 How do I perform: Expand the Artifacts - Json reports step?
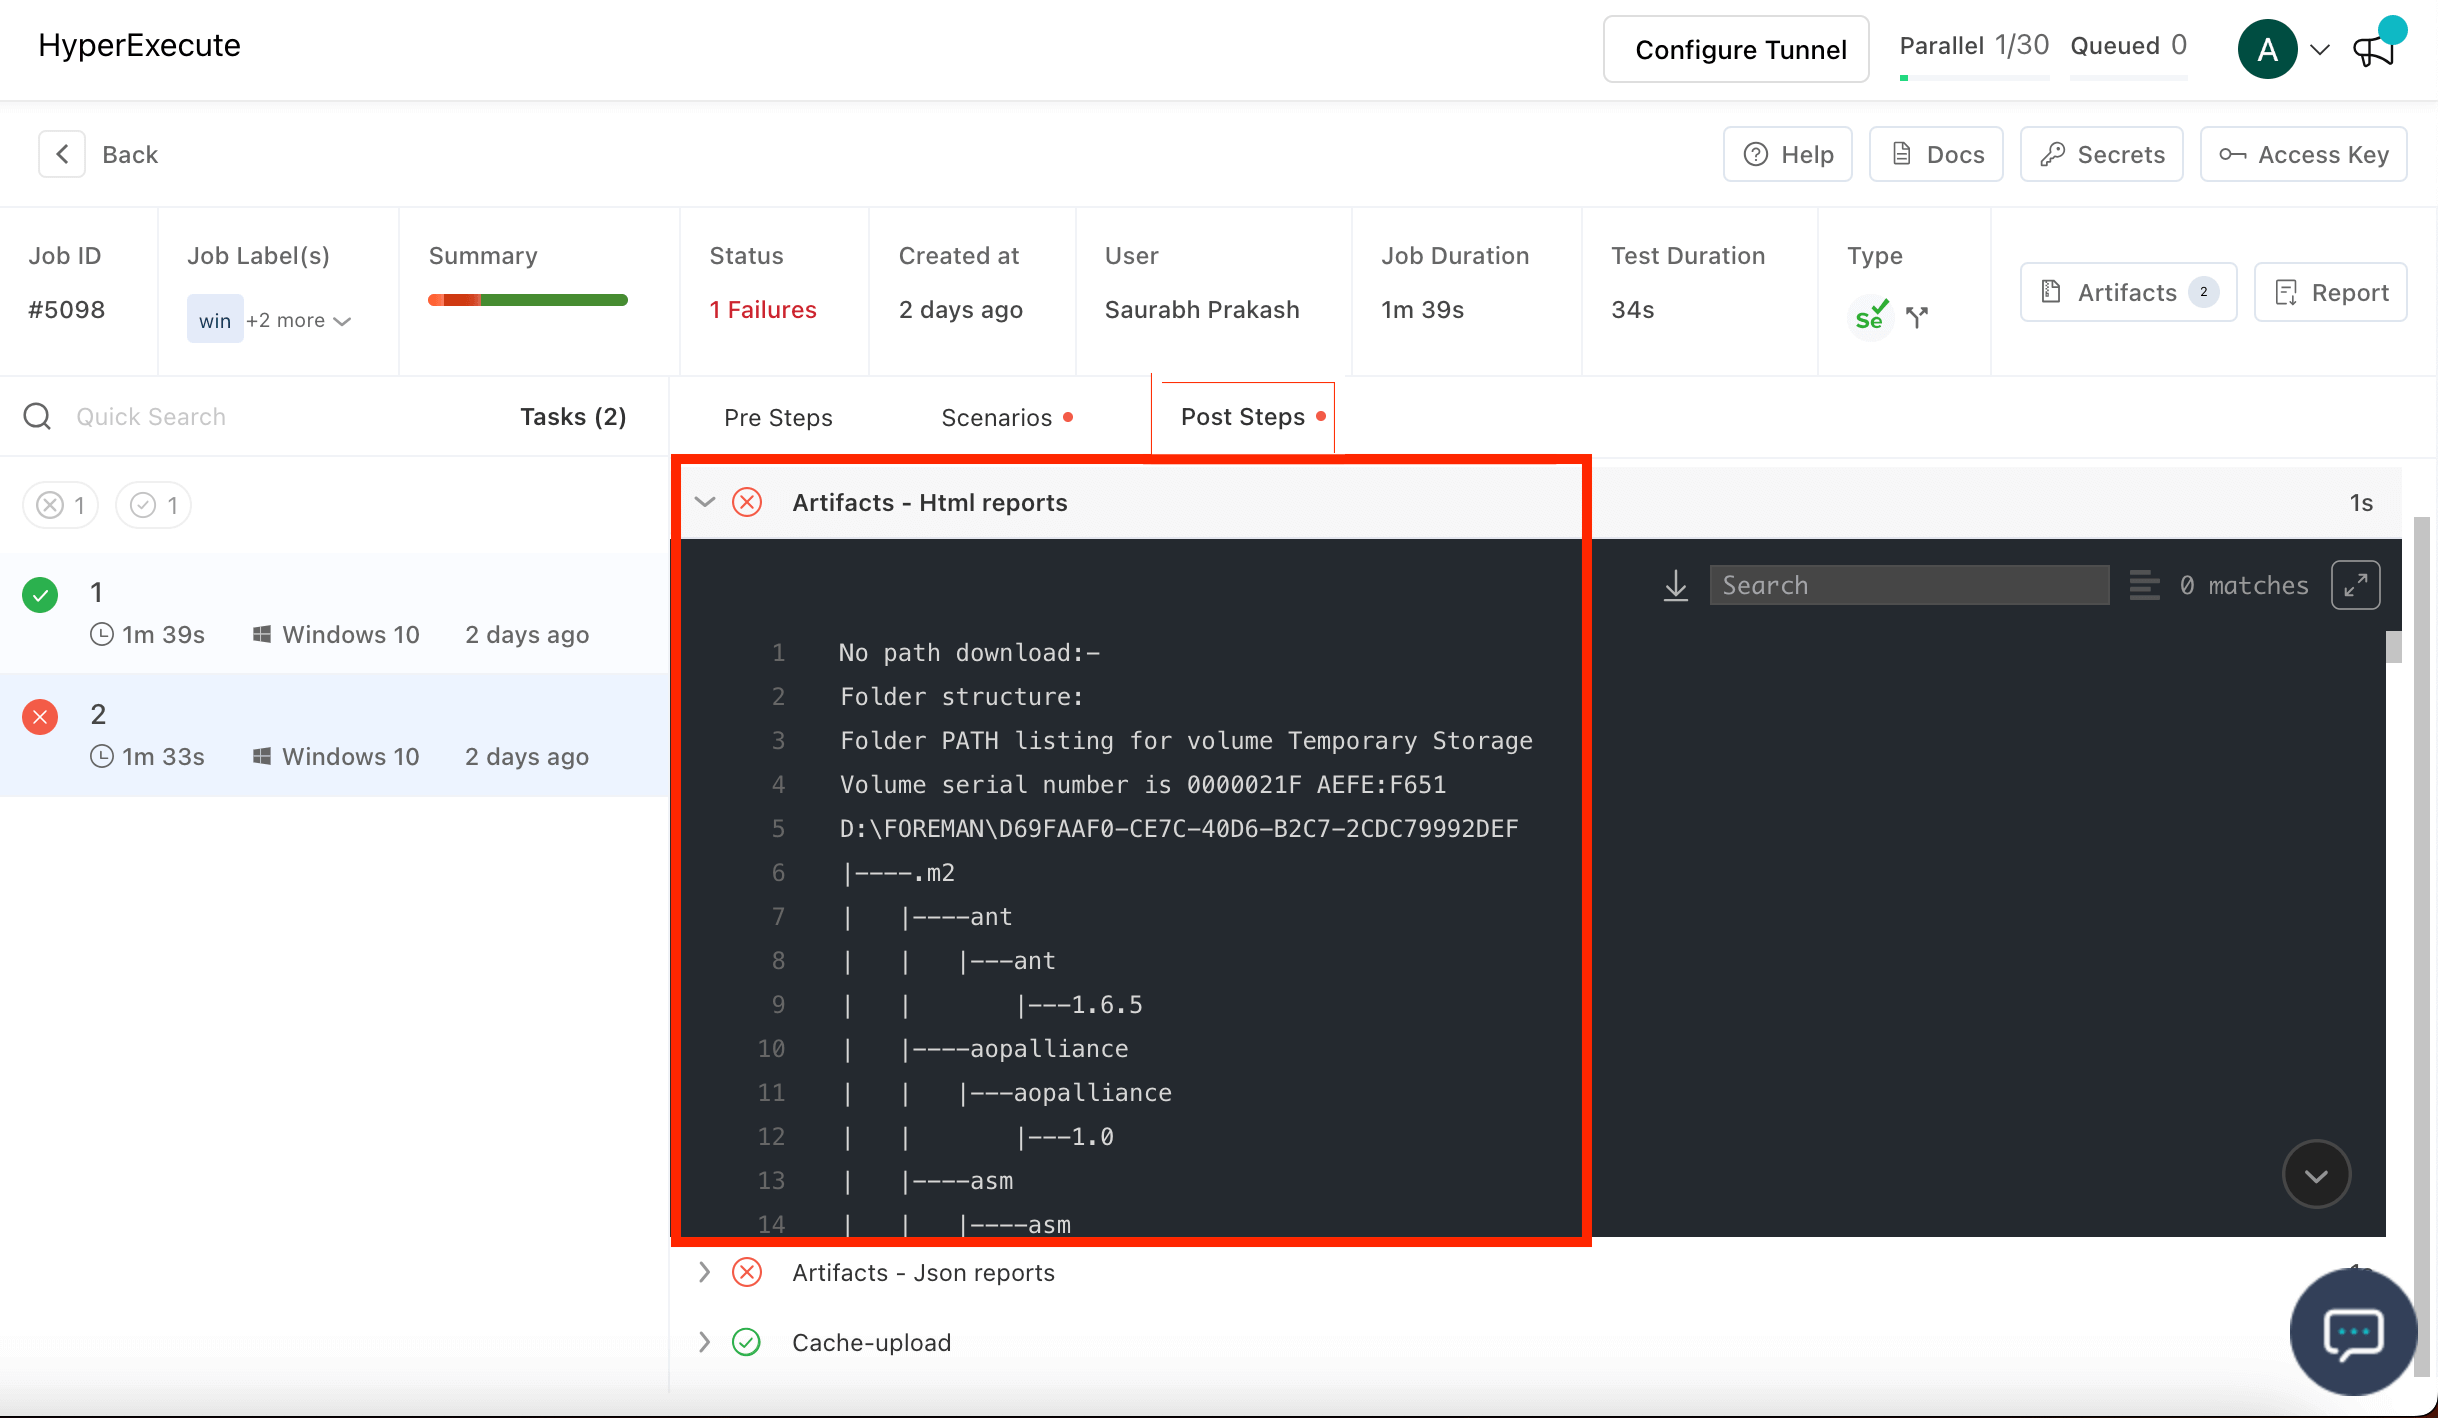(x=705, y=1272)
